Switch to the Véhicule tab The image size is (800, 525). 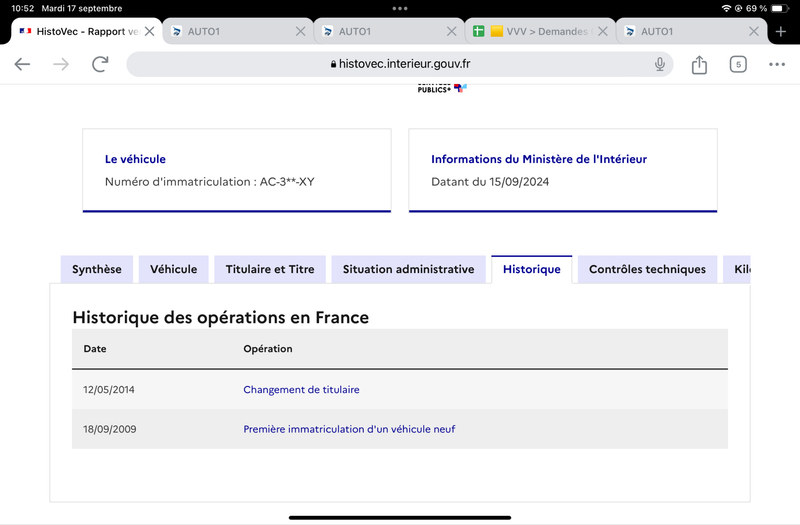173,269
